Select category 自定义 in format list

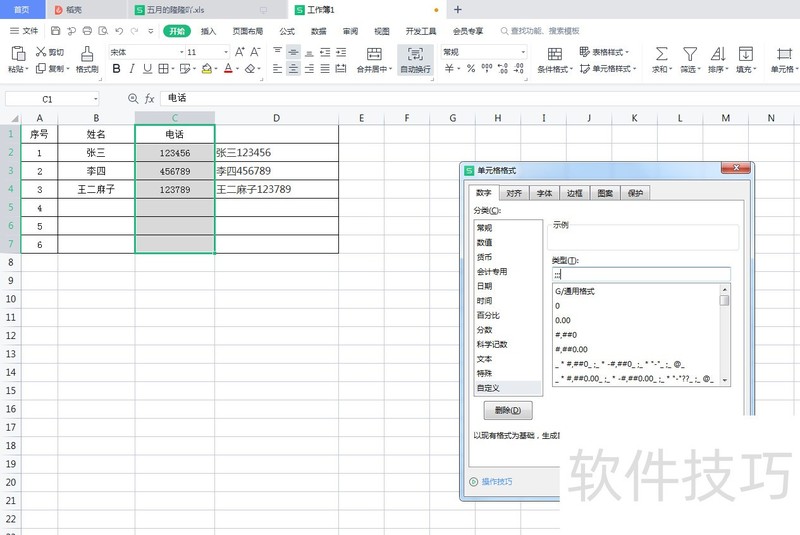pos(508,388)
